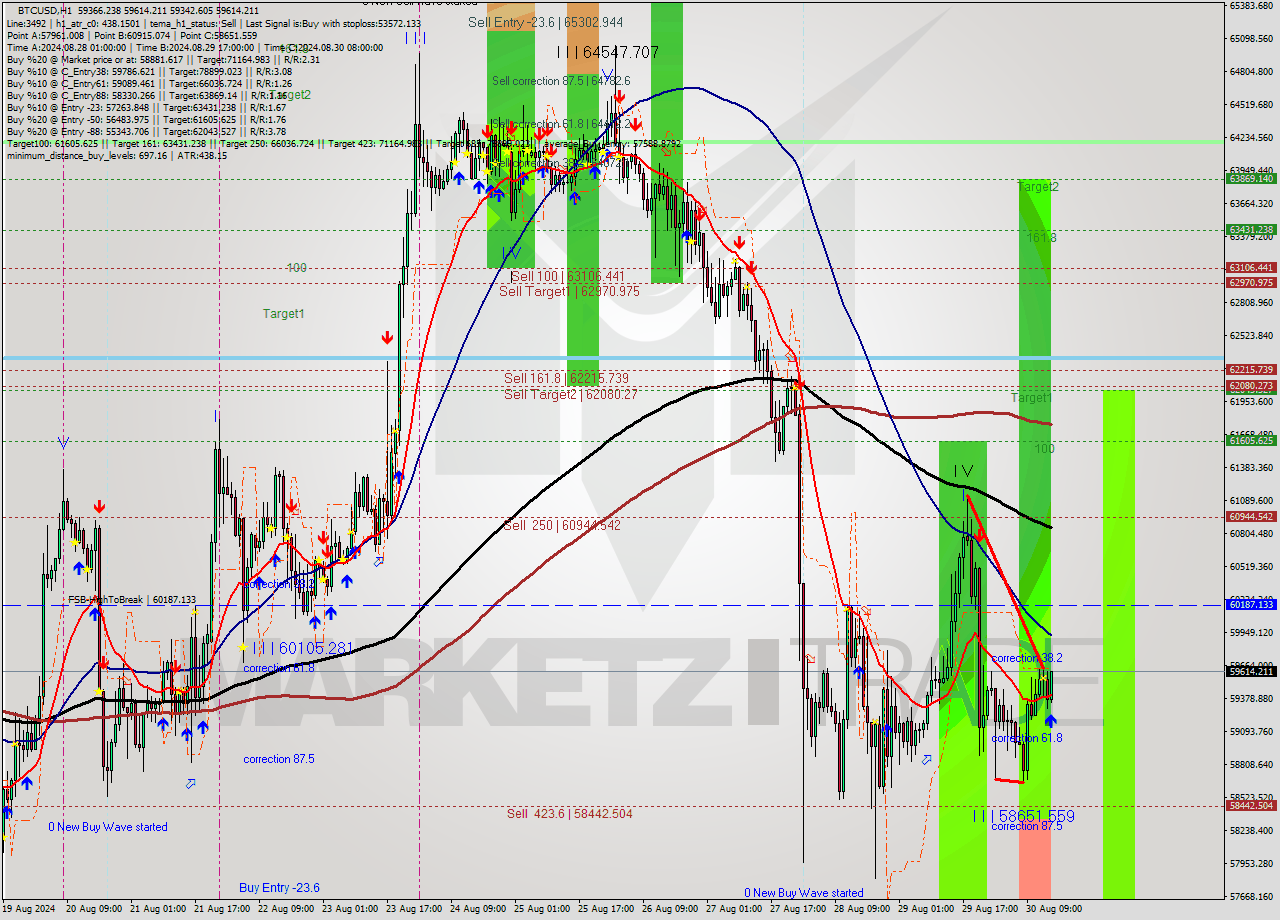Click the 'Sell Entry -23.6 | 65302.944' label

point(545,22)
